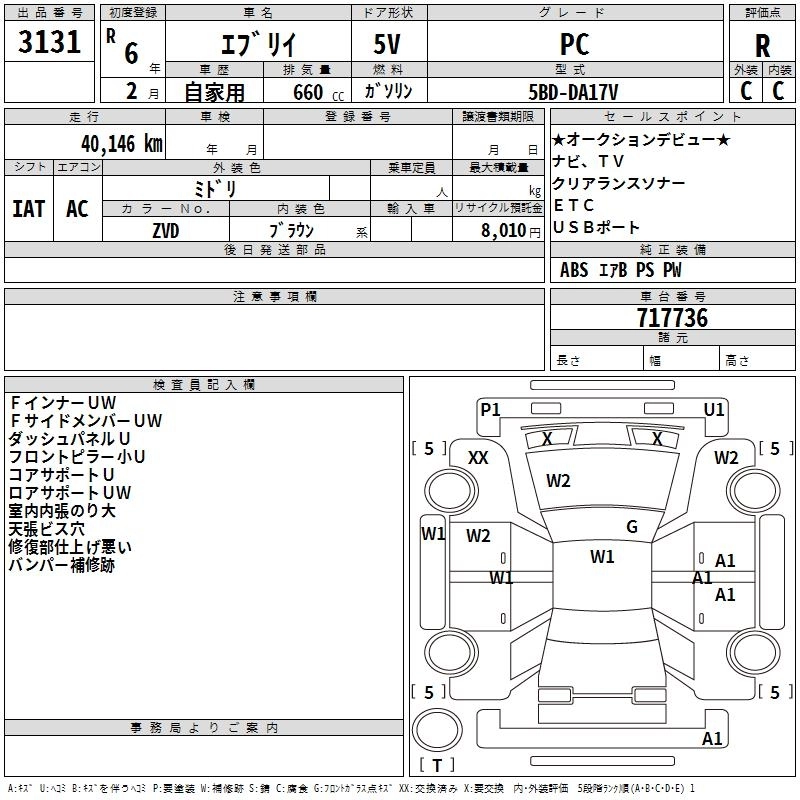Select the 注意事項欄 header
The image size is (800, 800).
(x=274, y=296)
